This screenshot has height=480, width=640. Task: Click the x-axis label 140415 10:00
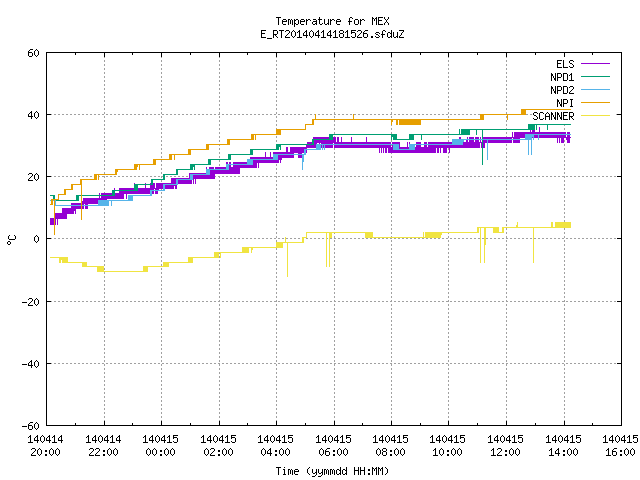(448, 446)
